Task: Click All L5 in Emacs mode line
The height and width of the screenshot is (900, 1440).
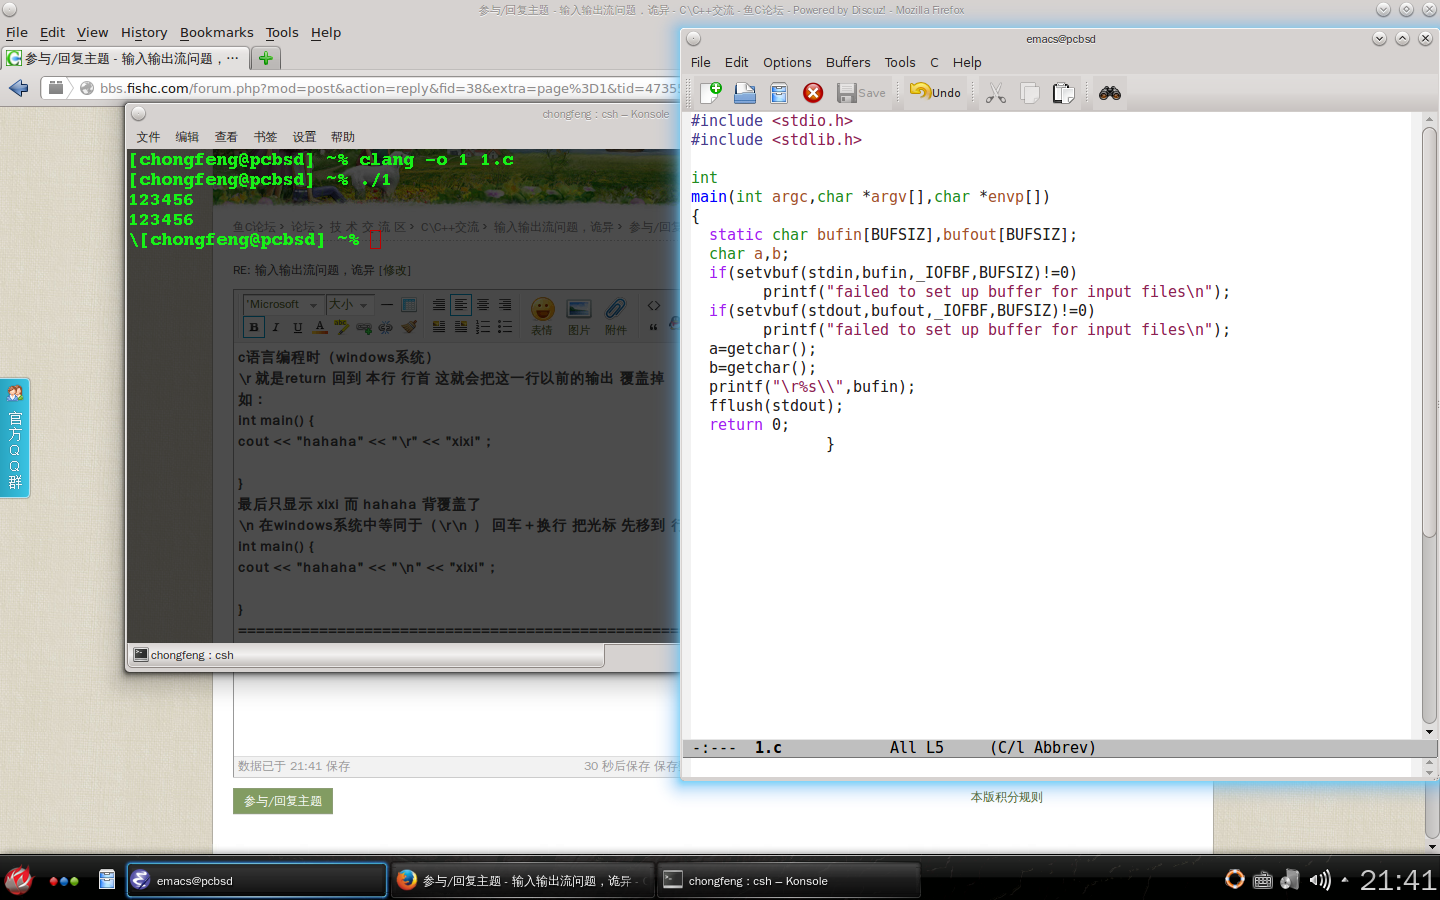Action: pos(916,748)
